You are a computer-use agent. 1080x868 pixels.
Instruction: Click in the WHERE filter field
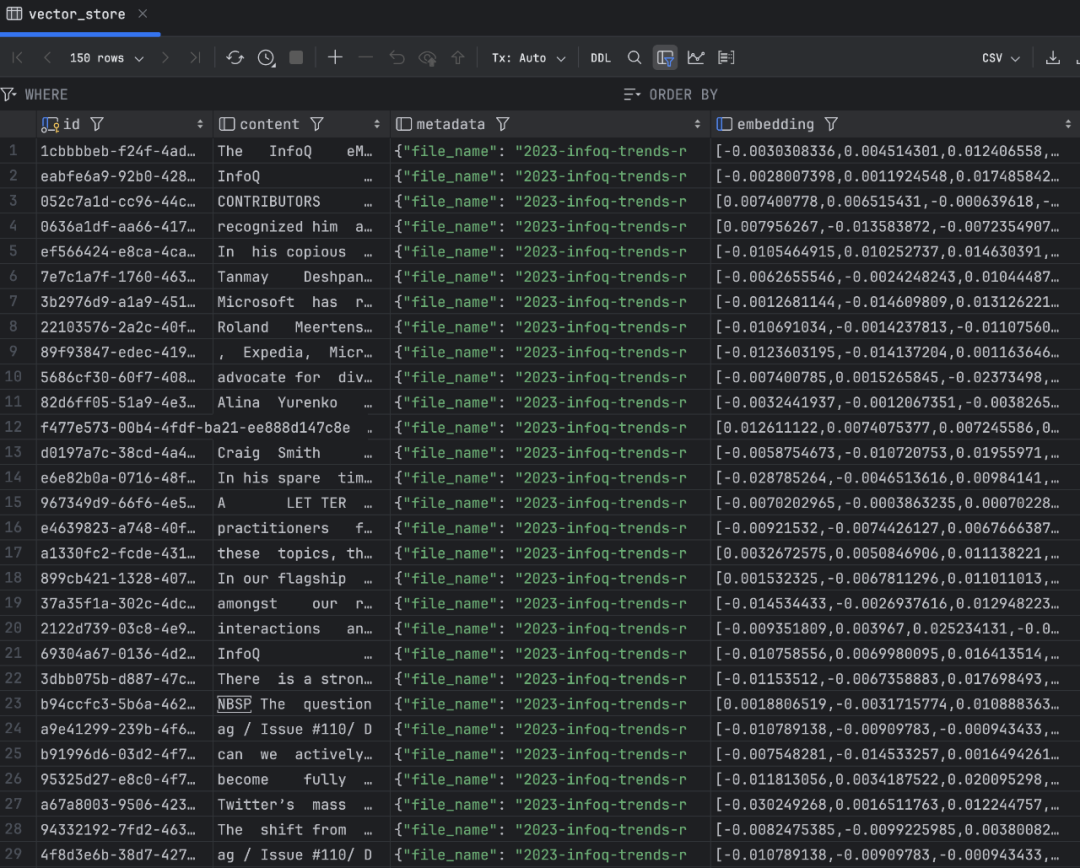click(300, 94)
